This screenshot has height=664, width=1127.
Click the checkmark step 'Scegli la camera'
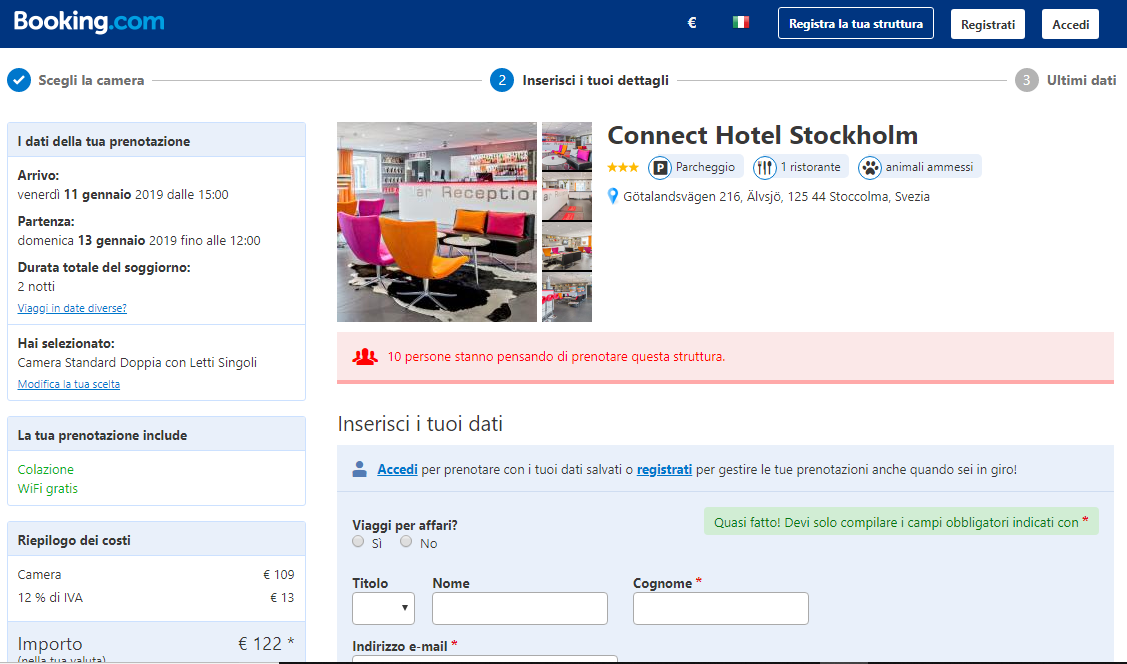coord(19,80)
